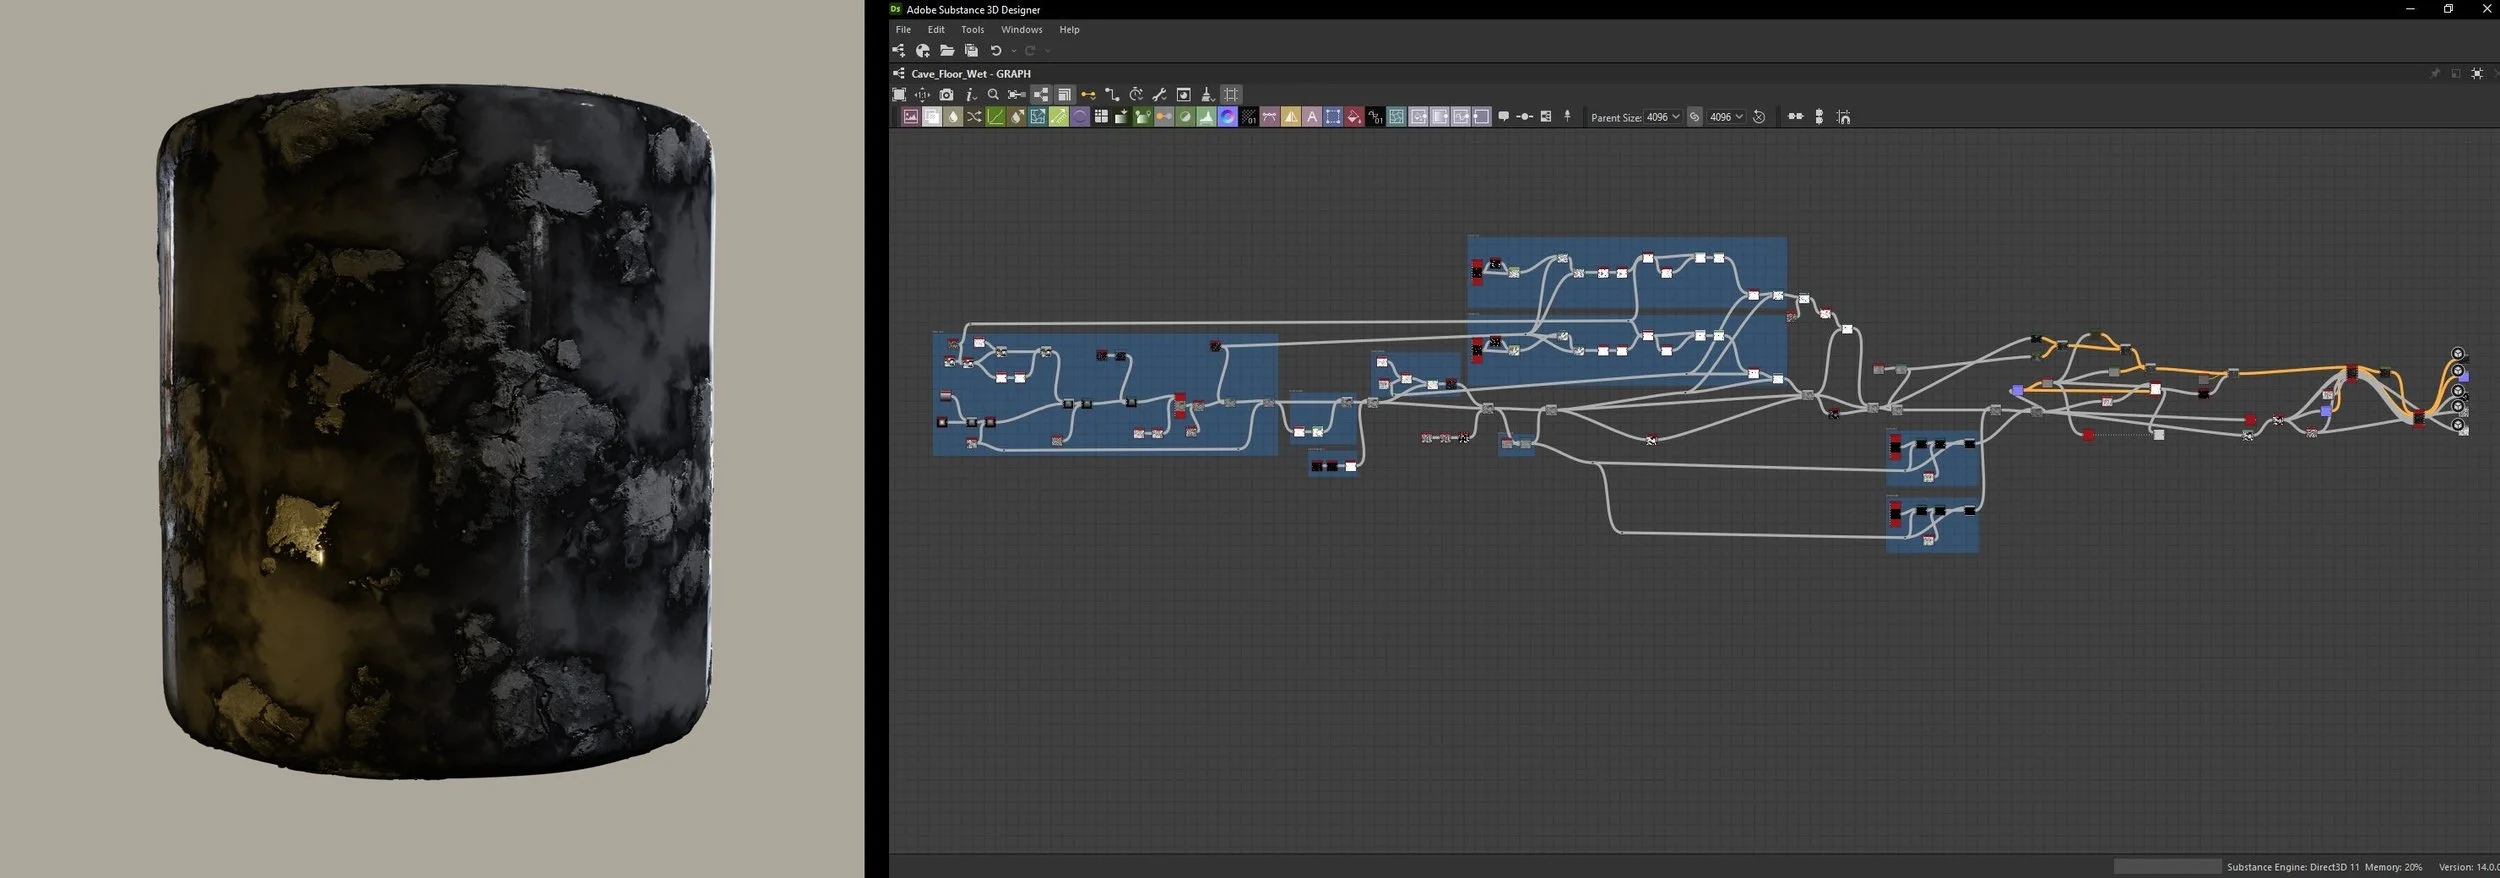Add an HSL node from toolbar
The height and width of the screenshot is (878, 2500).
(1185, 117)
